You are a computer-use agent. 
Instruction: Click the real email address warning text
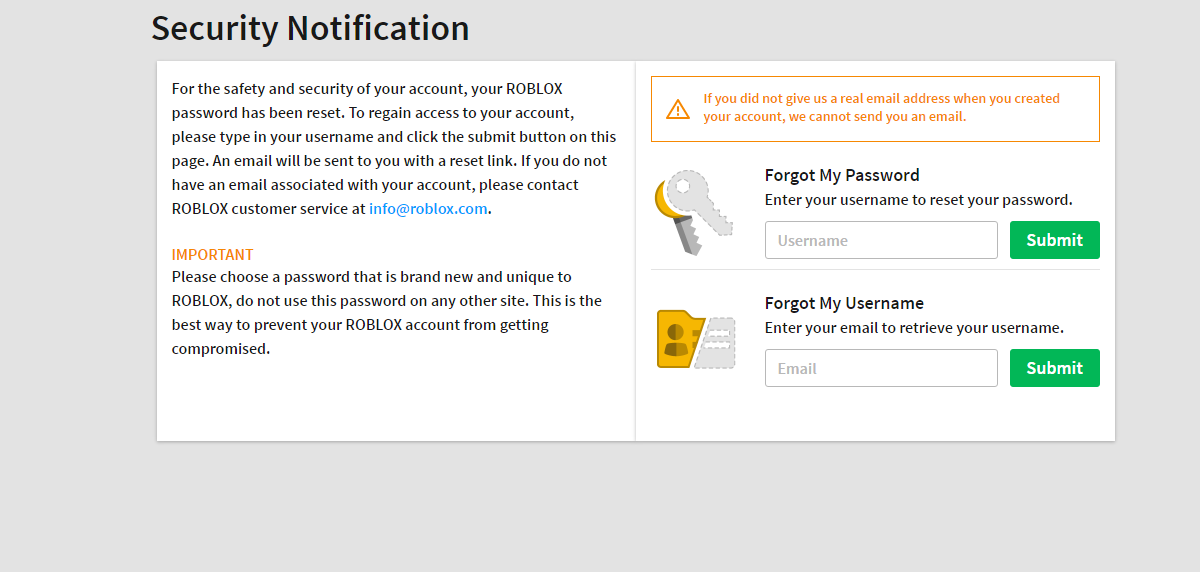click(881, 108)
